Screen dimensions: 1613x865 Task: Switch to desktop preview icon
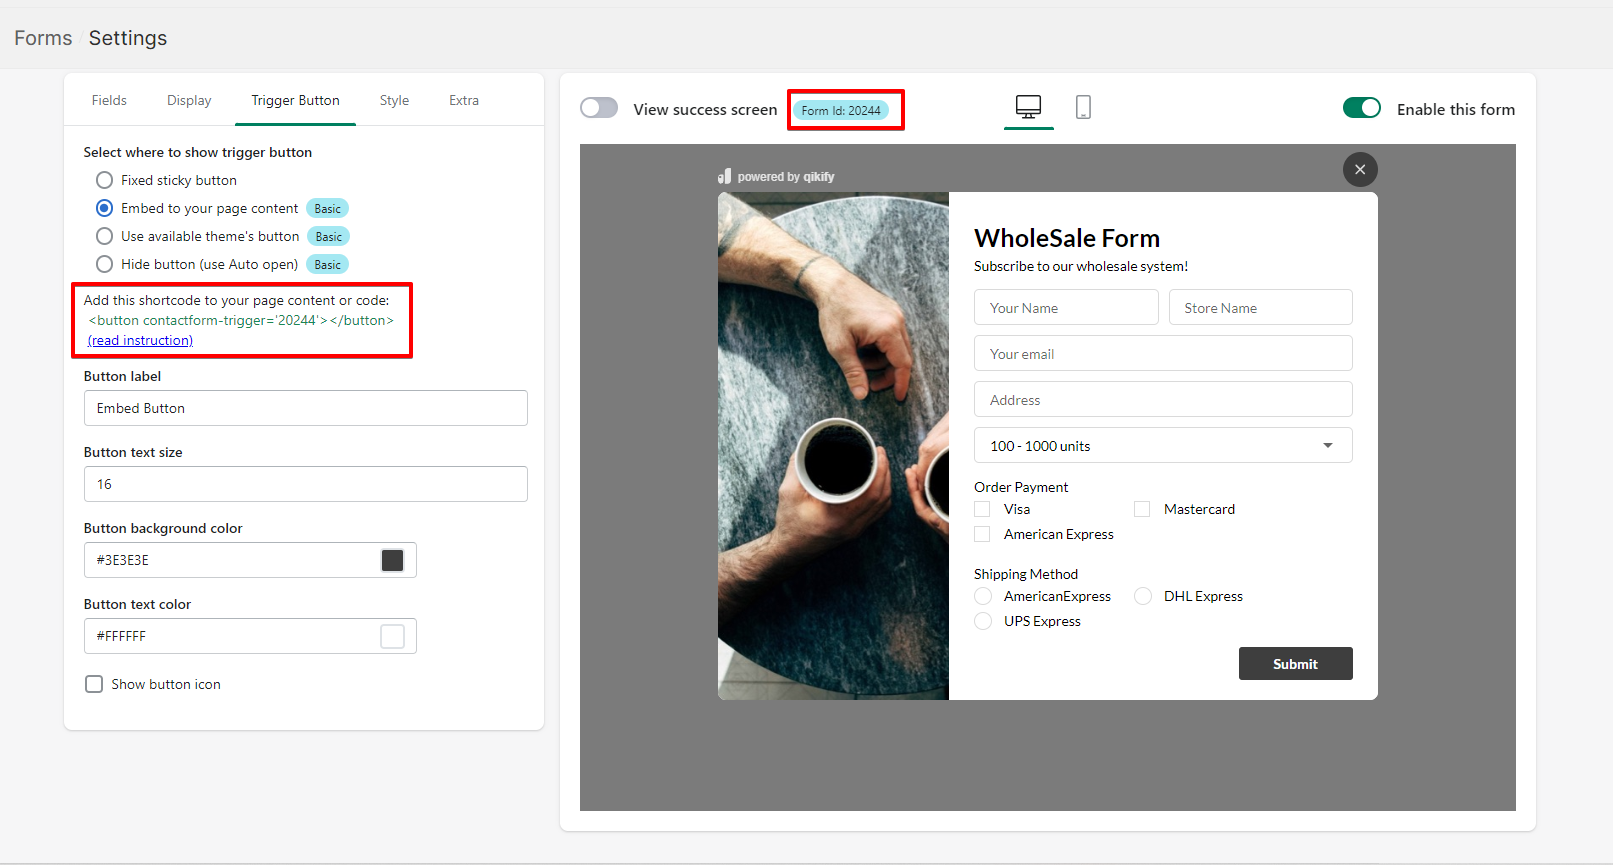(1028, 107)
